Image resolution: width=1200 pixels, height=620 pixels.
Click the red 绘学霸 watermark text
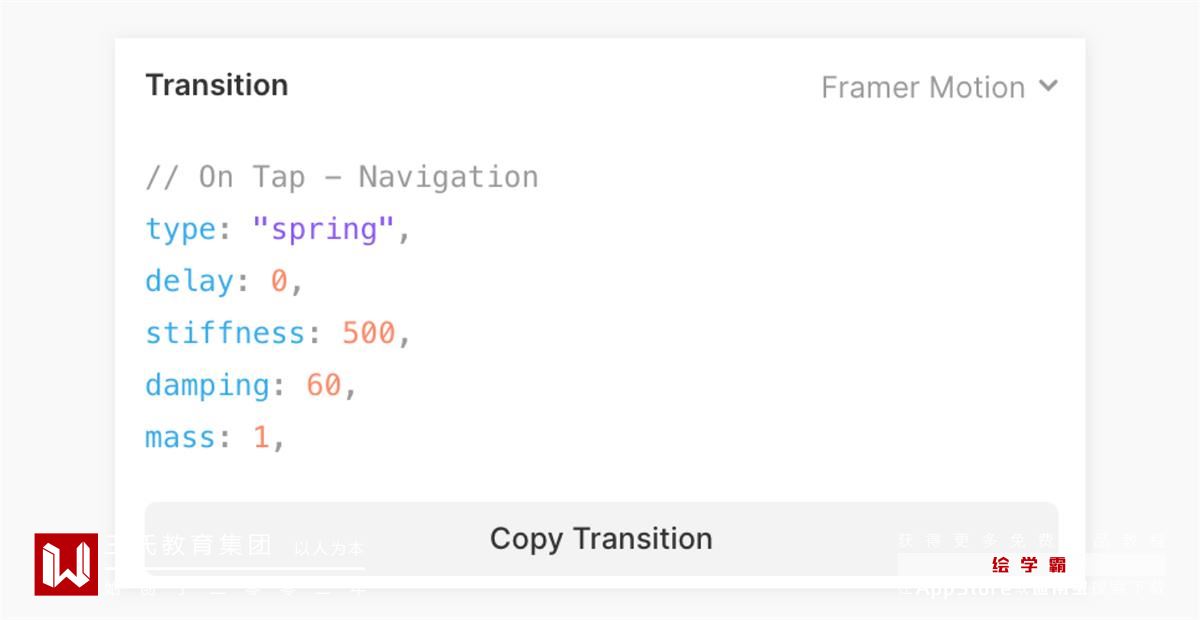pyautogui.click(x=1029, y=565)
